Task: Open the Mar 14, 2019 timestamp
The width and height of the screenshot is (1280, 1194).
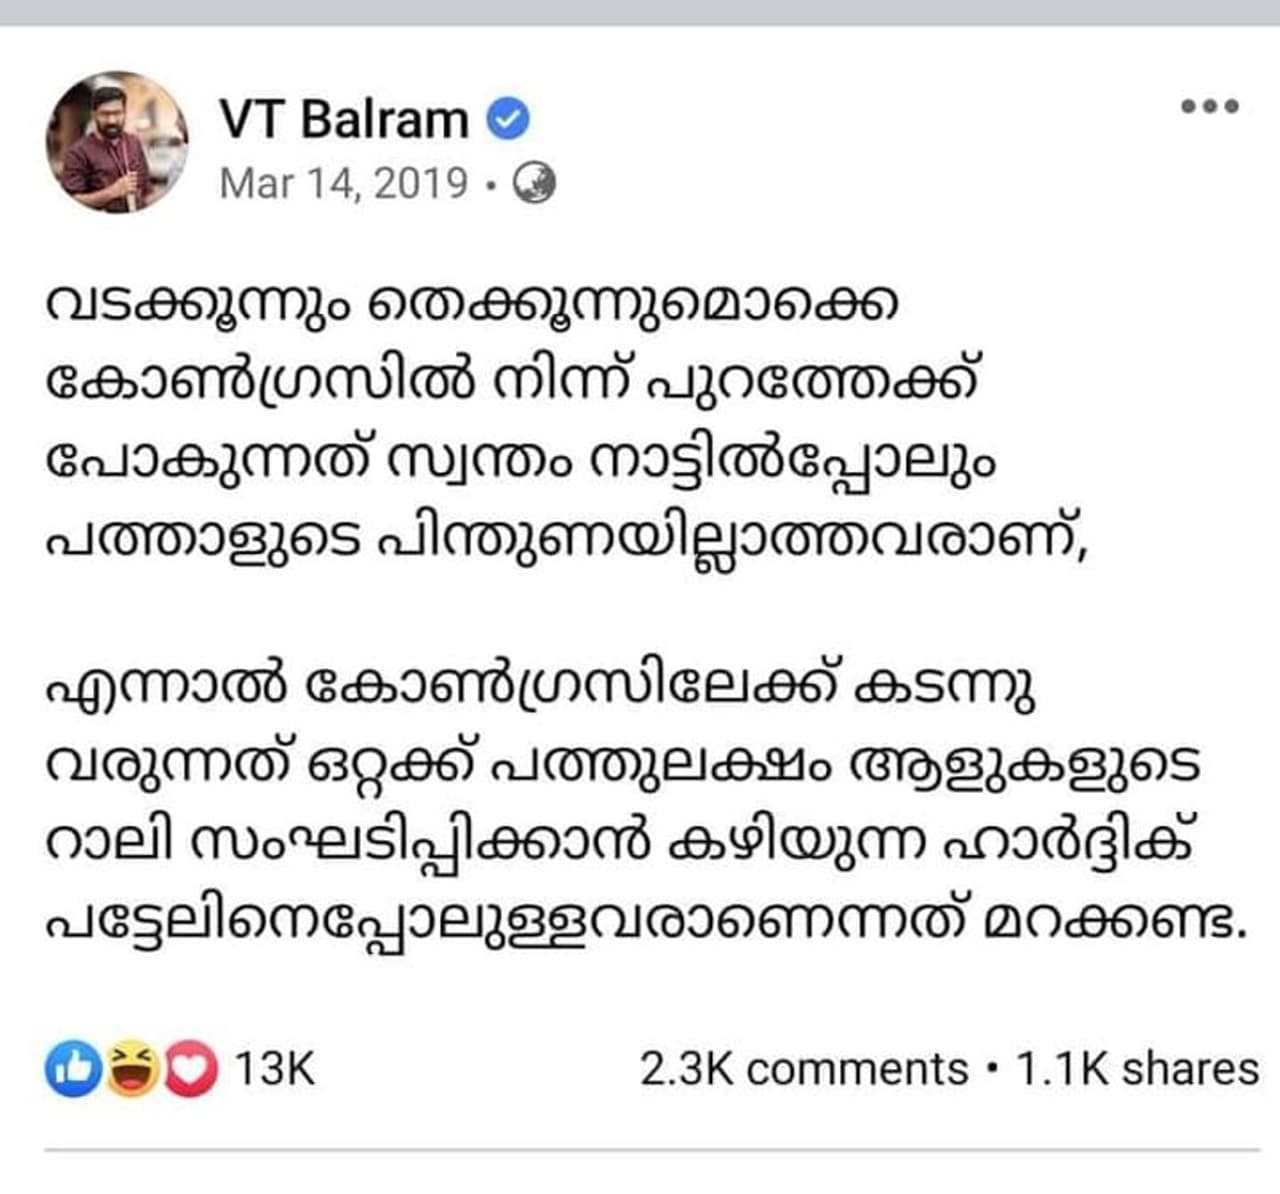Action: point(343,184)
